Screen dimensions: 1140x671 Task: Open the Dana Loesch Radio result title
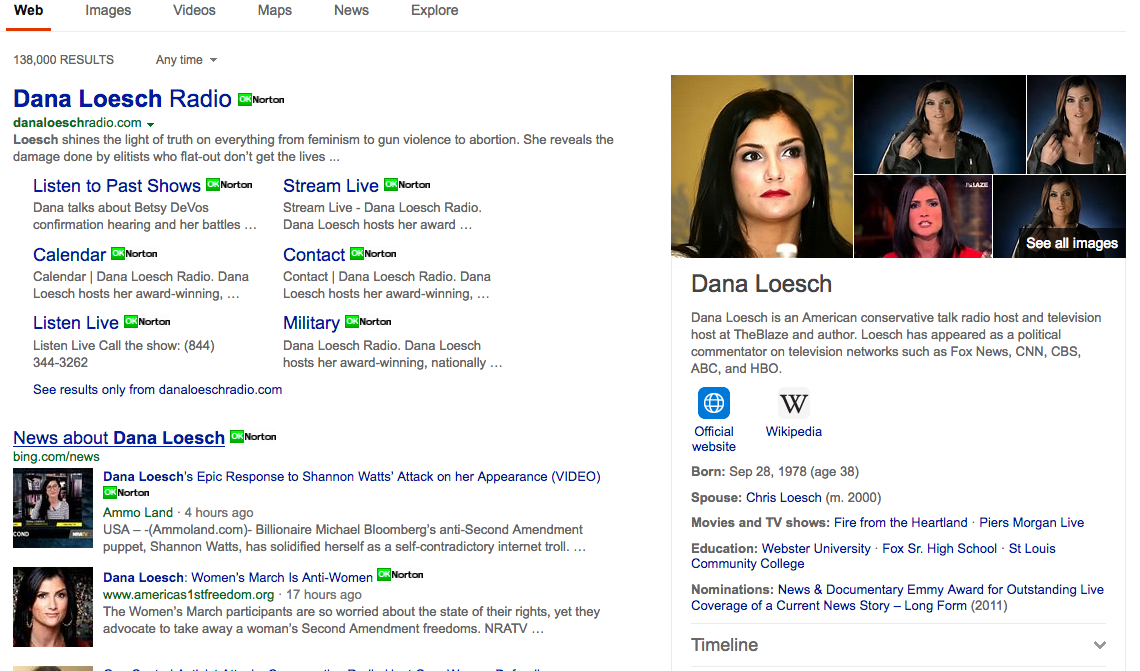click(x=122, y=98)
